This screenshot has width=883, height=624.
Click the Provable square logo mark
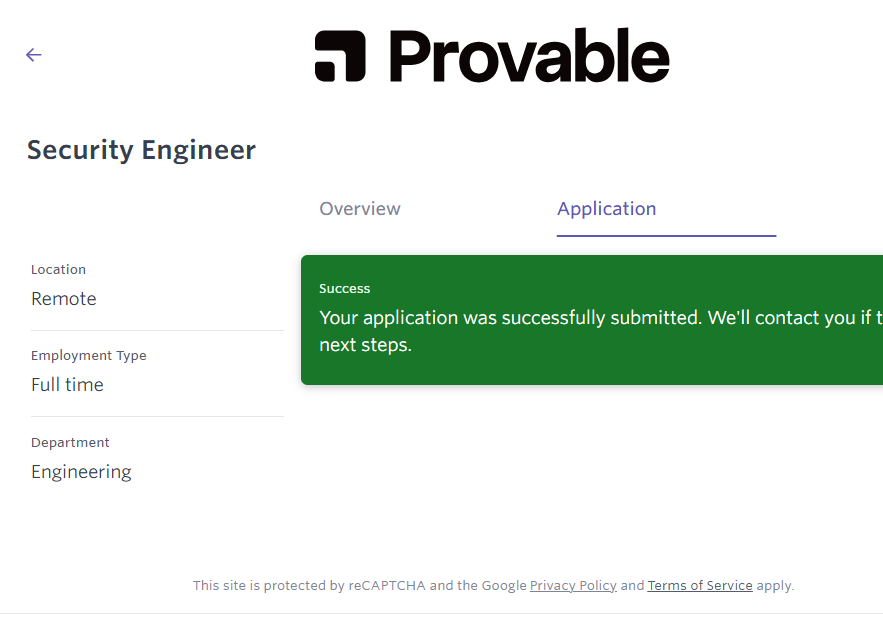pyautogui.click(x=340, y=56)
